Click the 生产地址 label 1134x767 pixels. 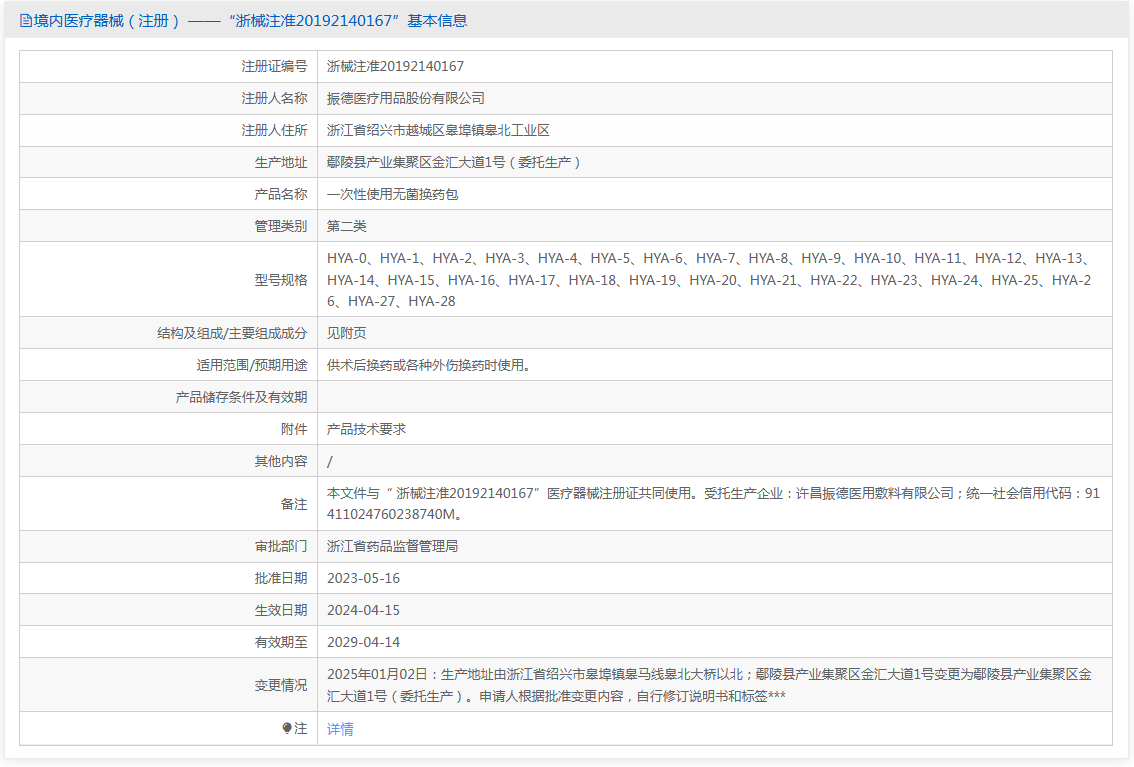281,162
